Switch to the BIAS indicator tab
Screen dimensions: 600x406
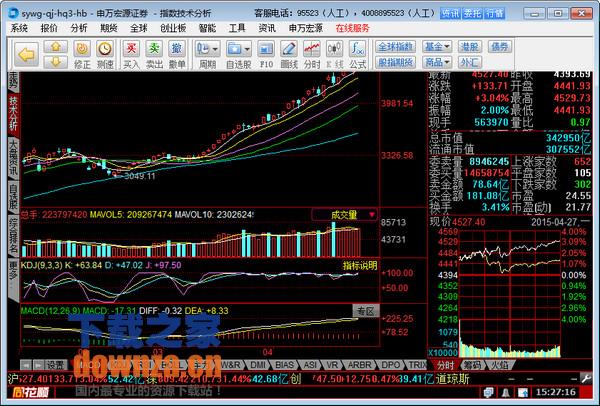283,365
